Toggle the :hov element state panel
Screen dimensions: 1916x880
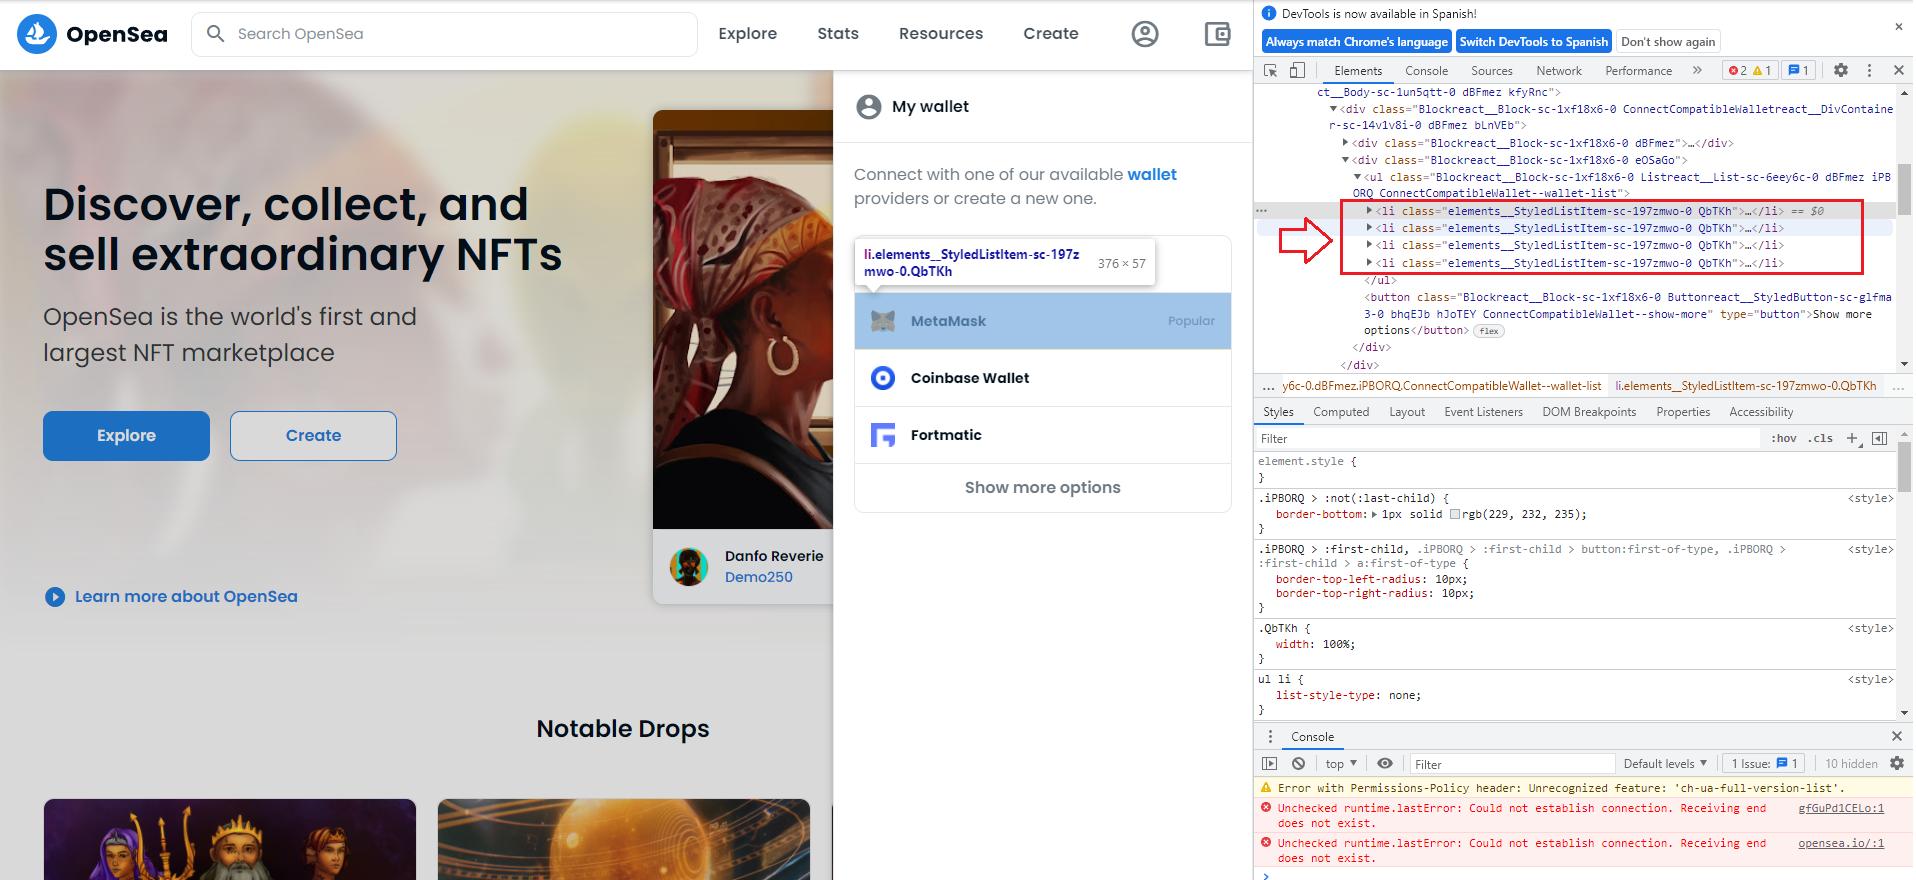coord(1783,438)
